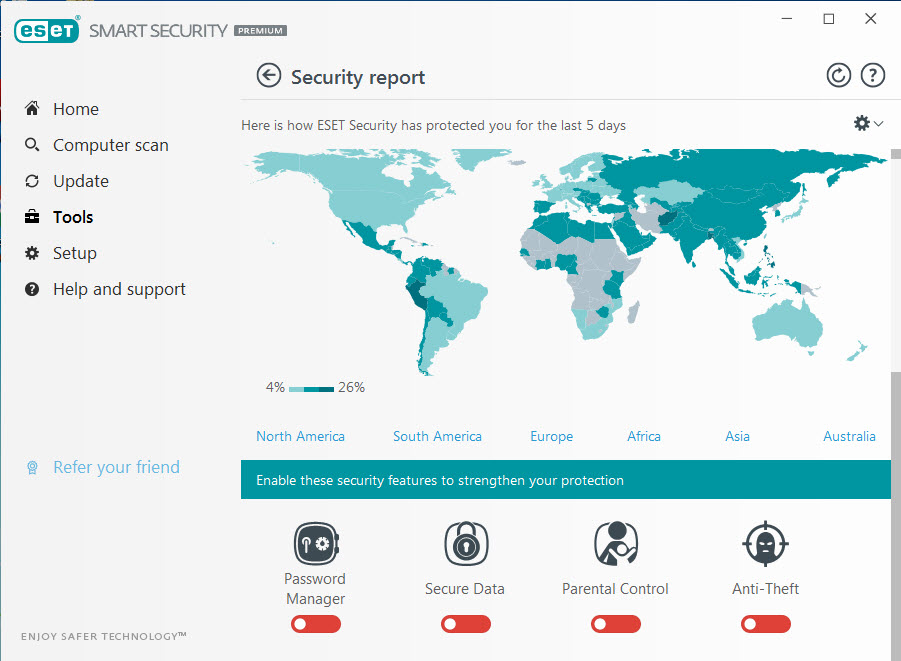Viewport: 901px width, 661px height.
Task: Enable the Password Manager toggle
Action: (315, 624)
